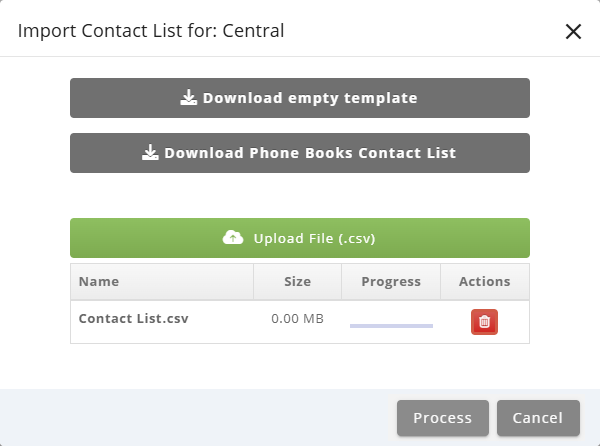Image resolution: width=600 pixels, height=446 pixels.
Task: Click the download icon on empty template button
Action: pyautogui.click(x=188, y=98)
